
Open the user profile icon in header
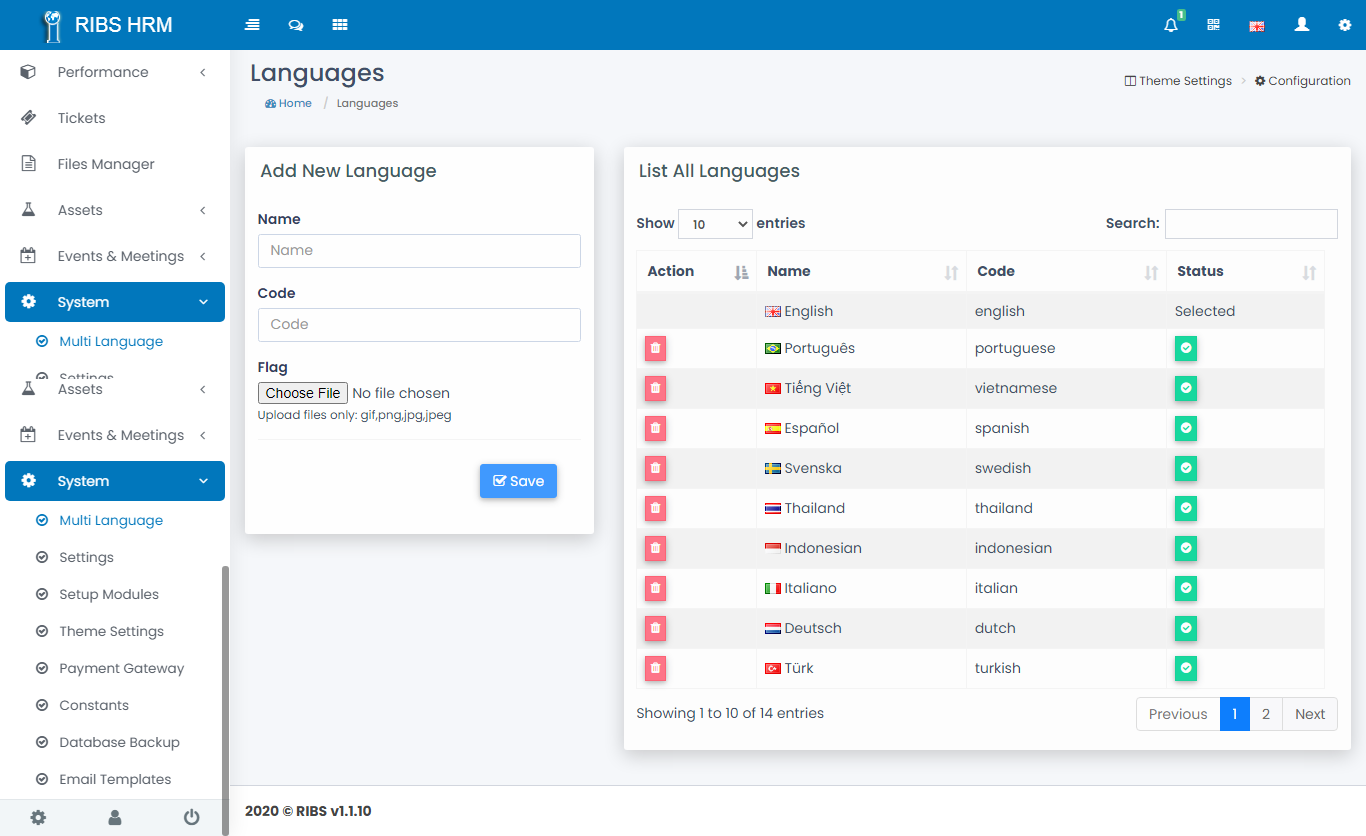(1301, 25)
